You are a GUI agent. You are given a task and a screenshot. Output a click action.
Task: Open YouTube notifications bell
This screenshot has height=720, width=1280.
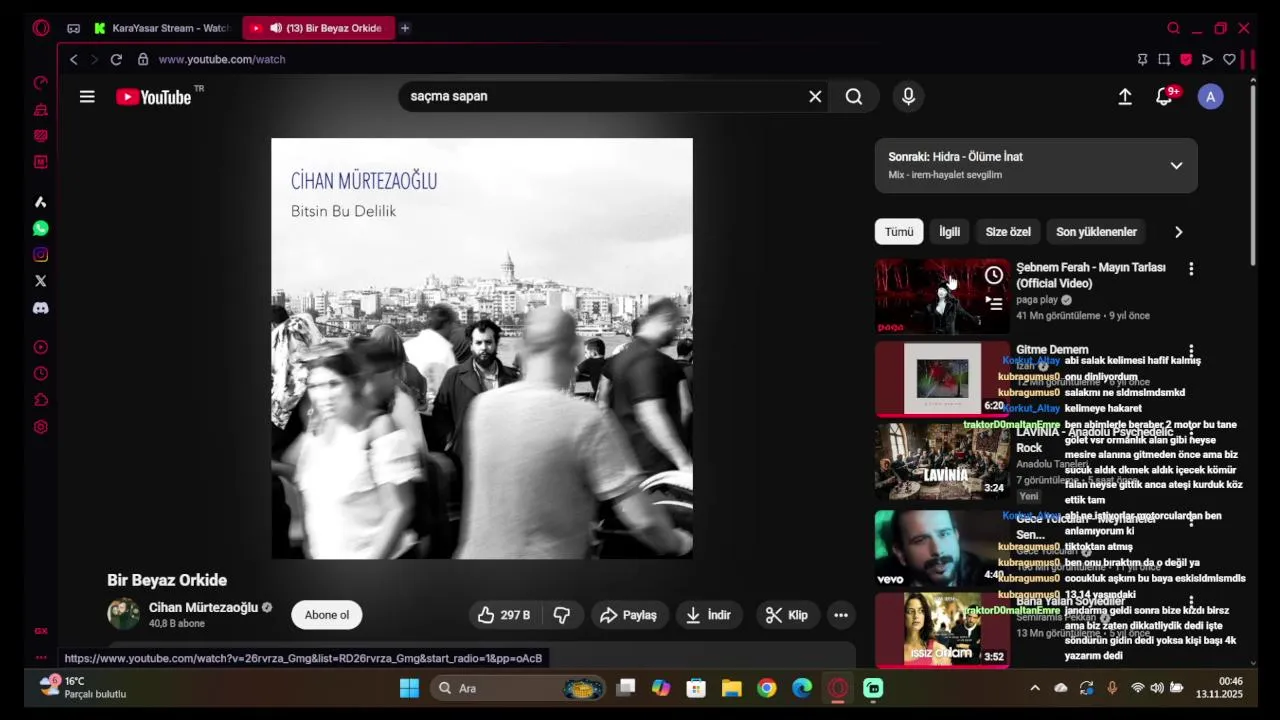[x=1164, y=97]
